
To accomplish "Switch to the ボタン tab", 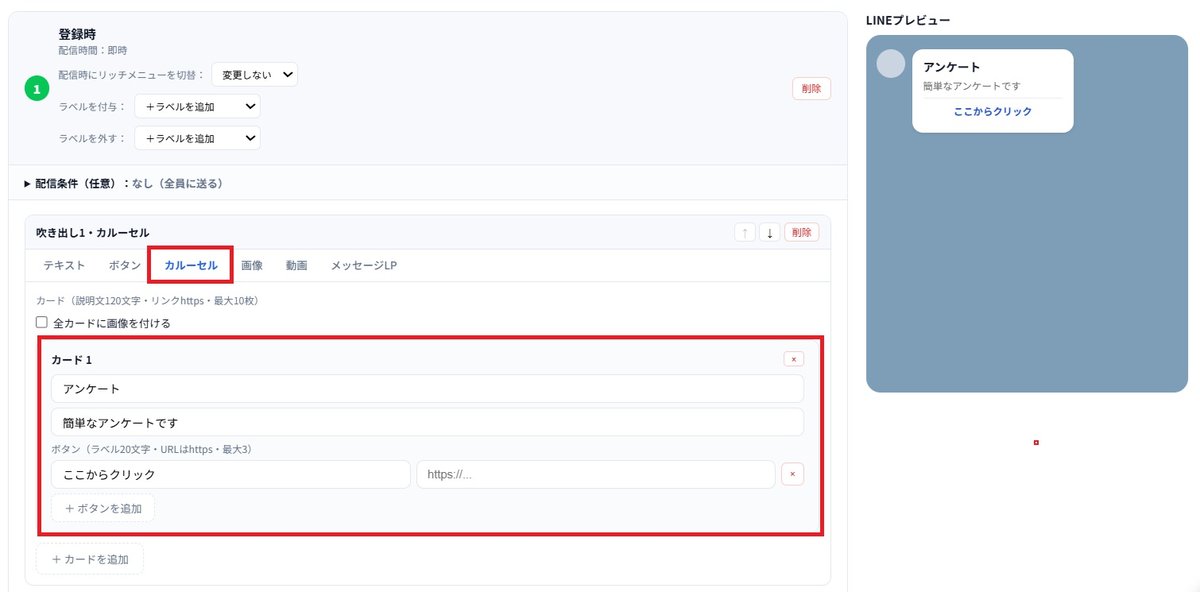I will 125,265.
